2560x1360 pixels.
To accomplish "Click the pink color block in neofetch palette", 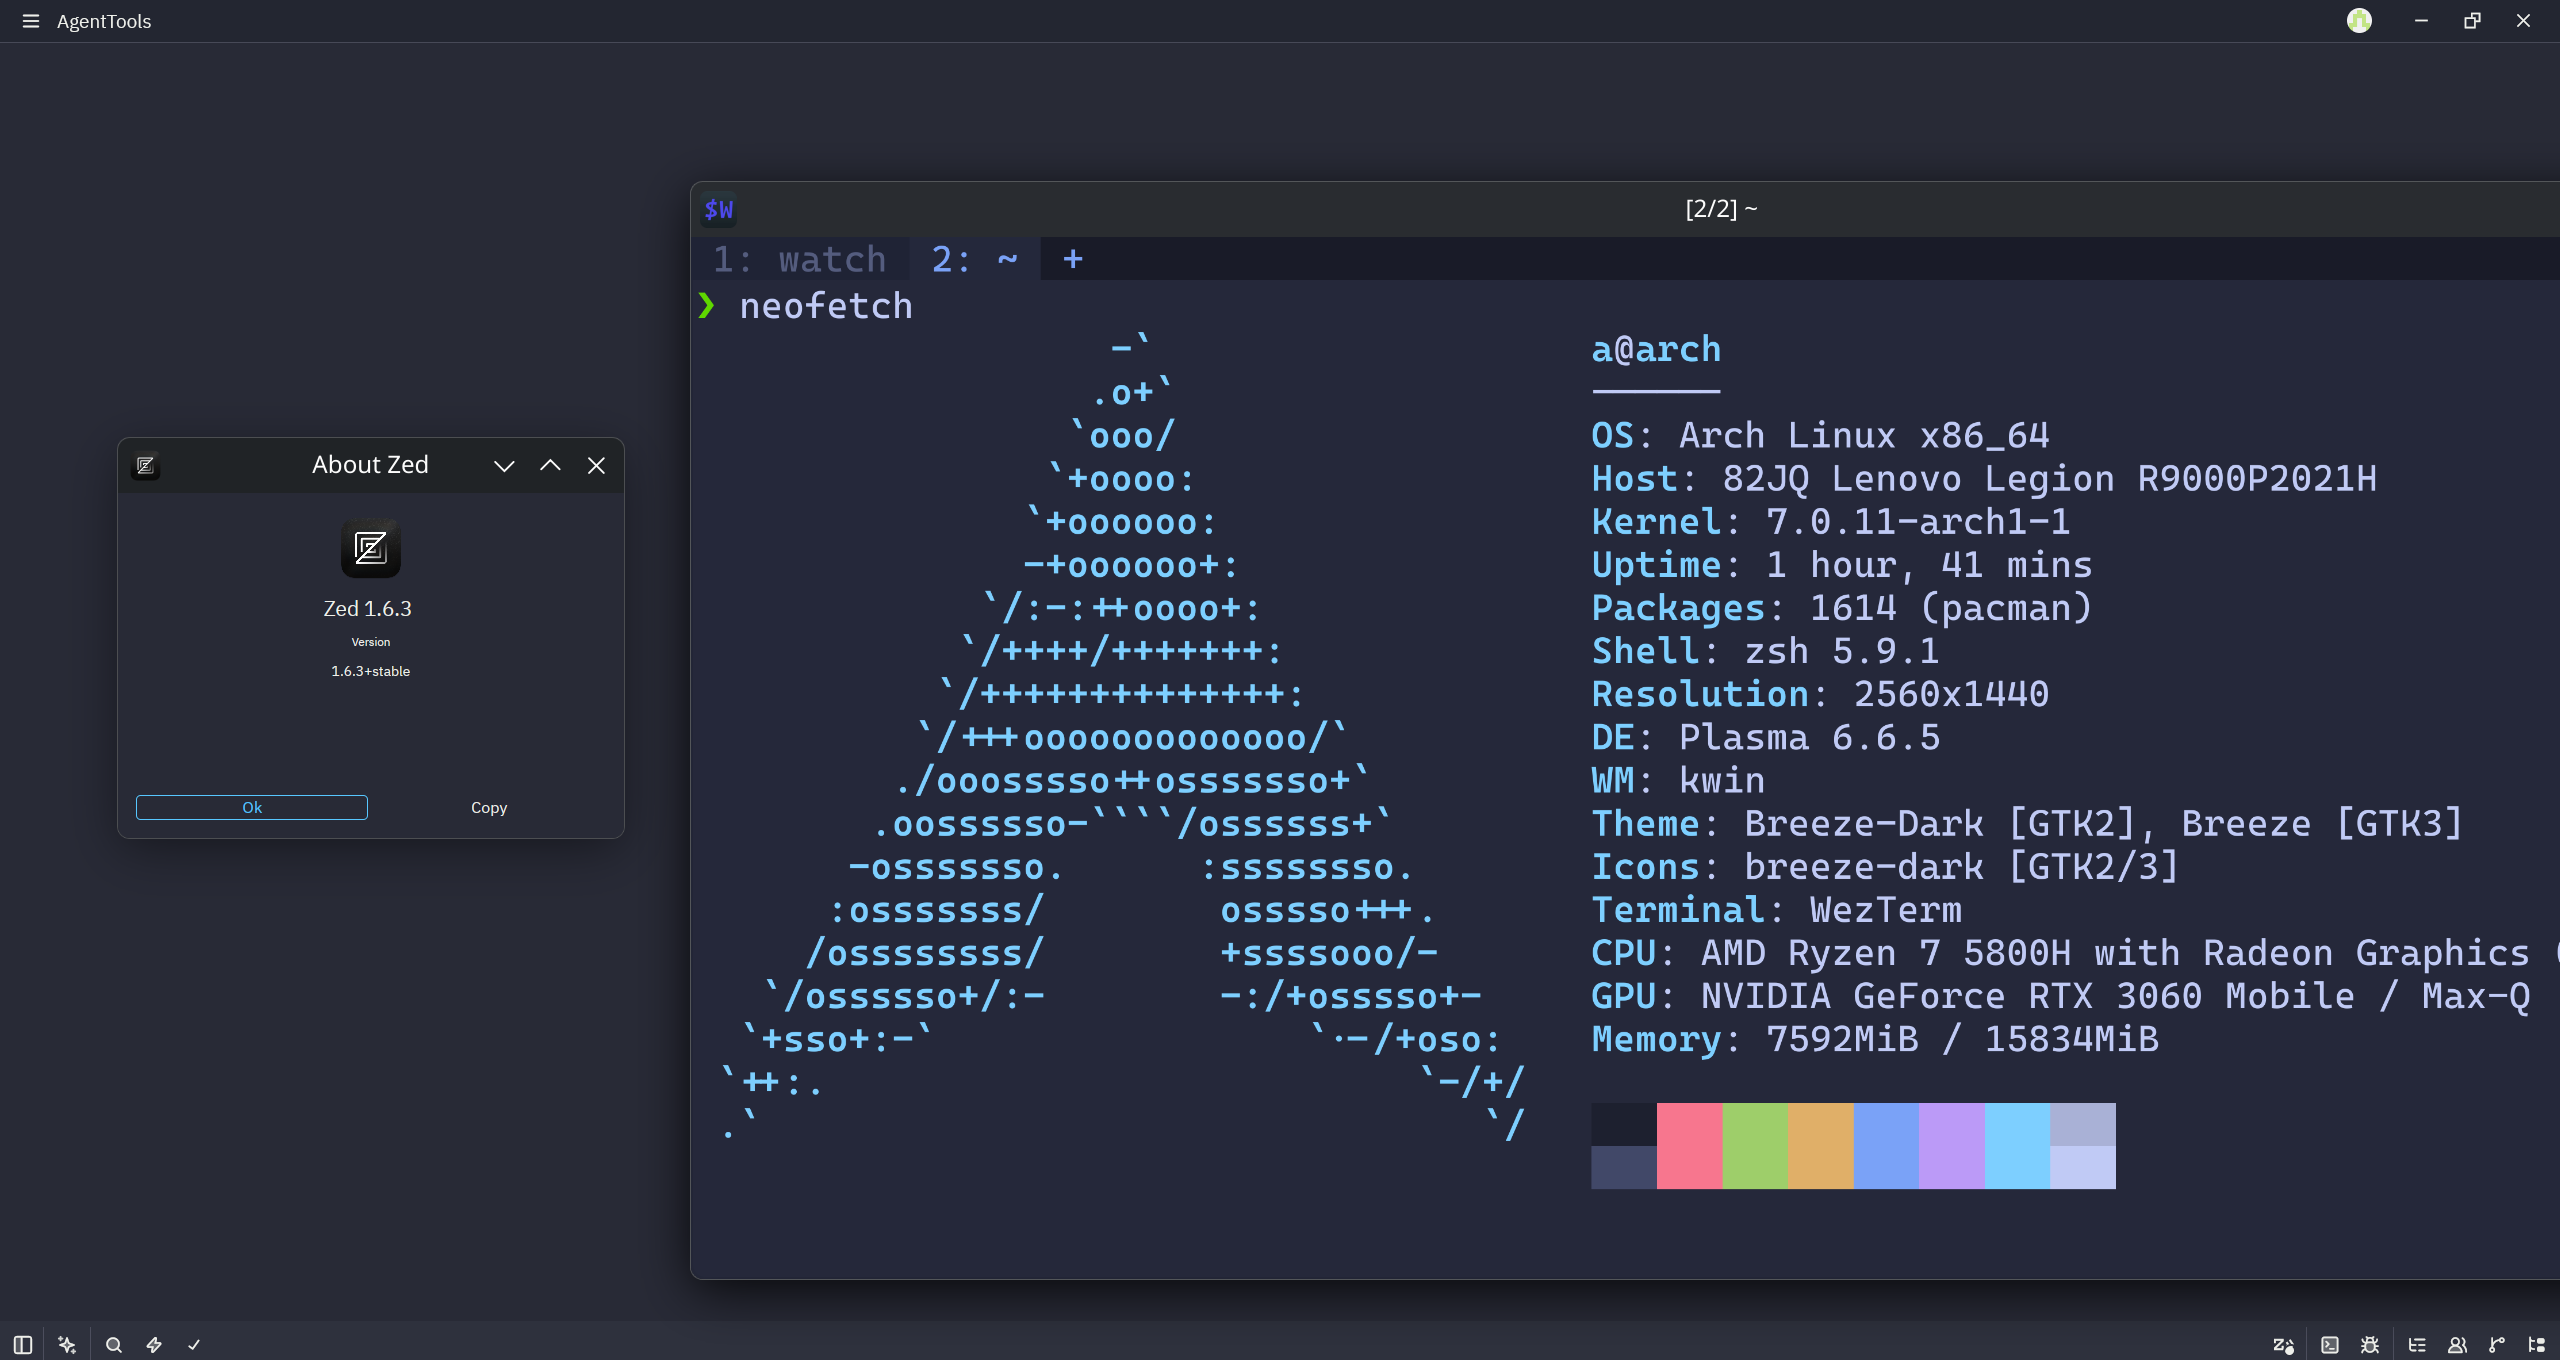I will click(1689, 1146).
